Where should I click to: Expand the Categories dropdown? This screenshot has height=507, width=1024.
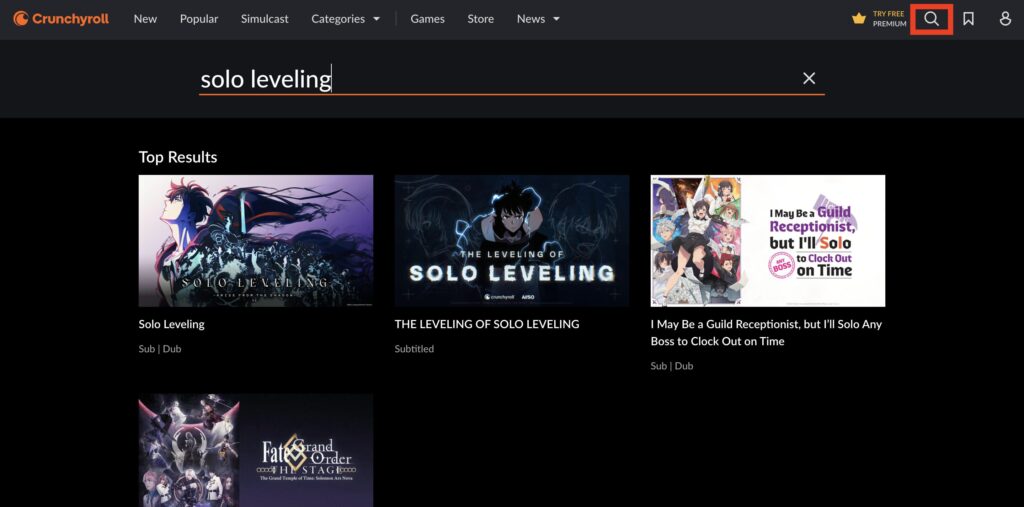(x=345, y=19)
